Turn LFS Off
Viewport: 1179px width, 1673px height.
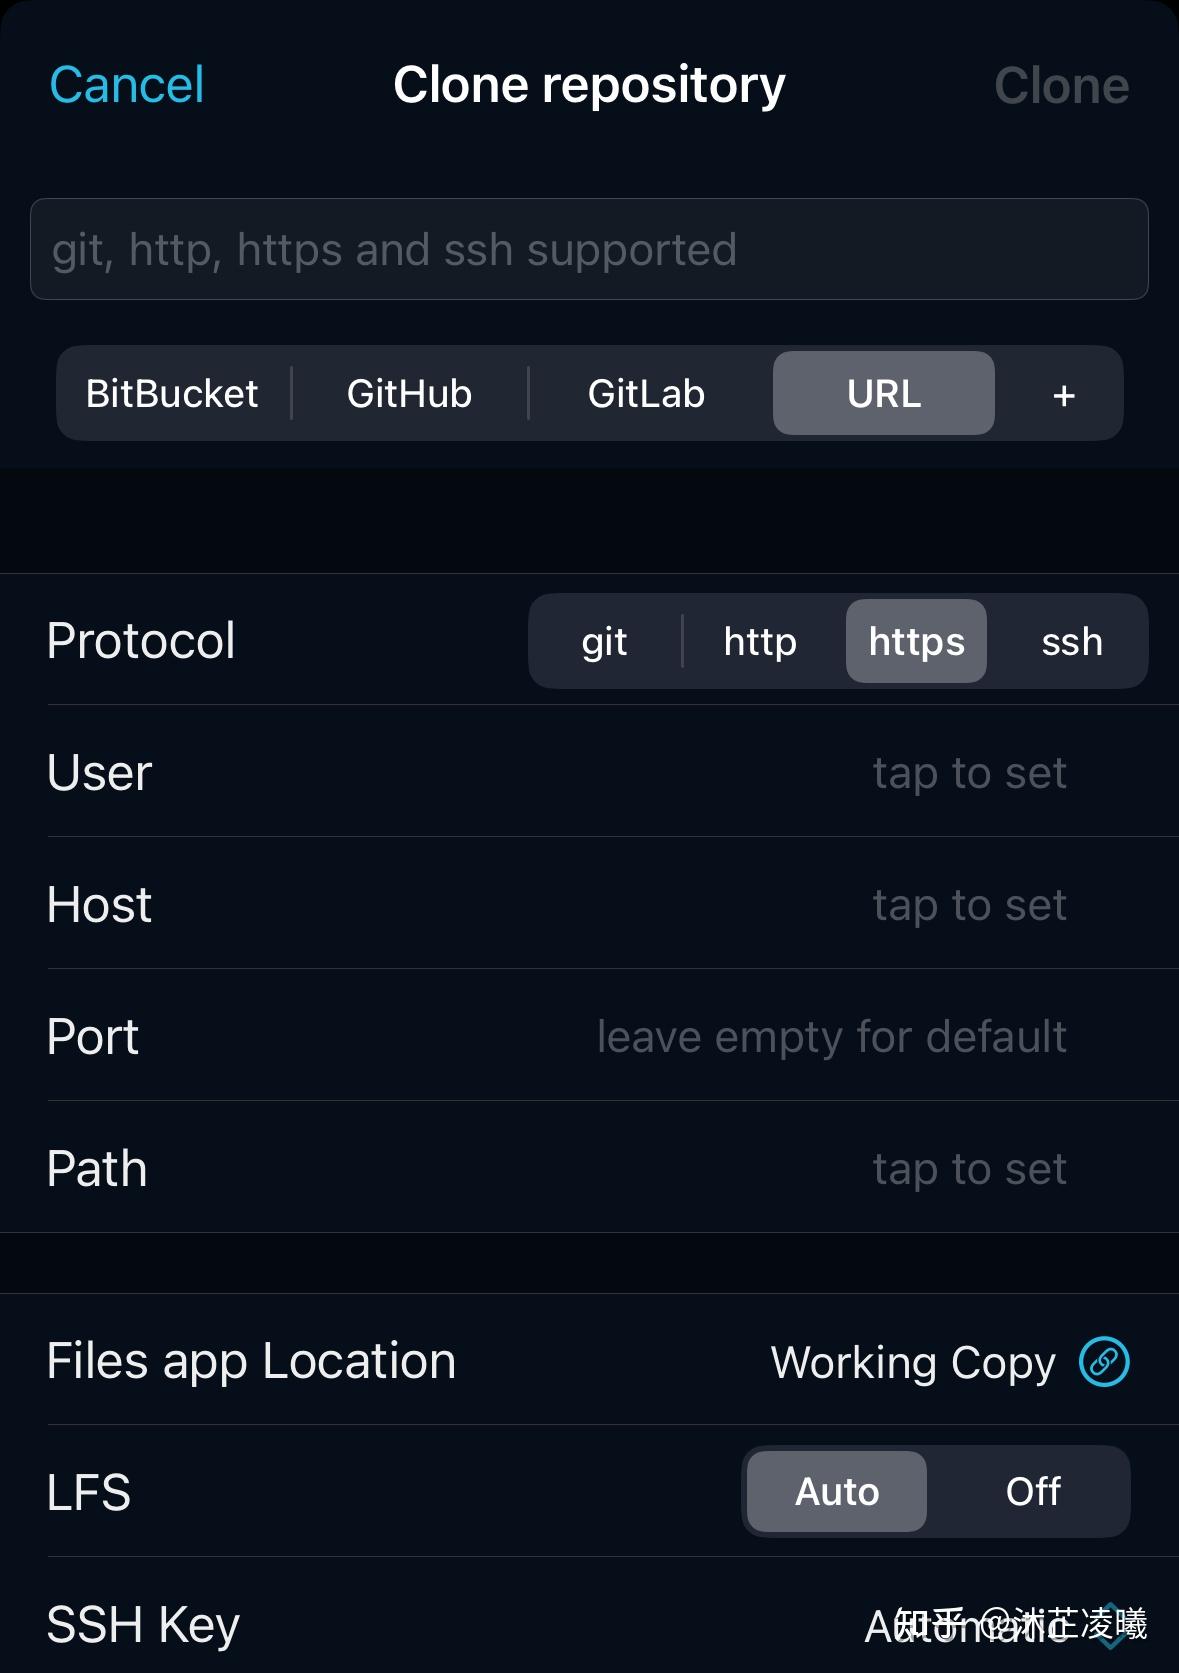coord(1033,1491)
